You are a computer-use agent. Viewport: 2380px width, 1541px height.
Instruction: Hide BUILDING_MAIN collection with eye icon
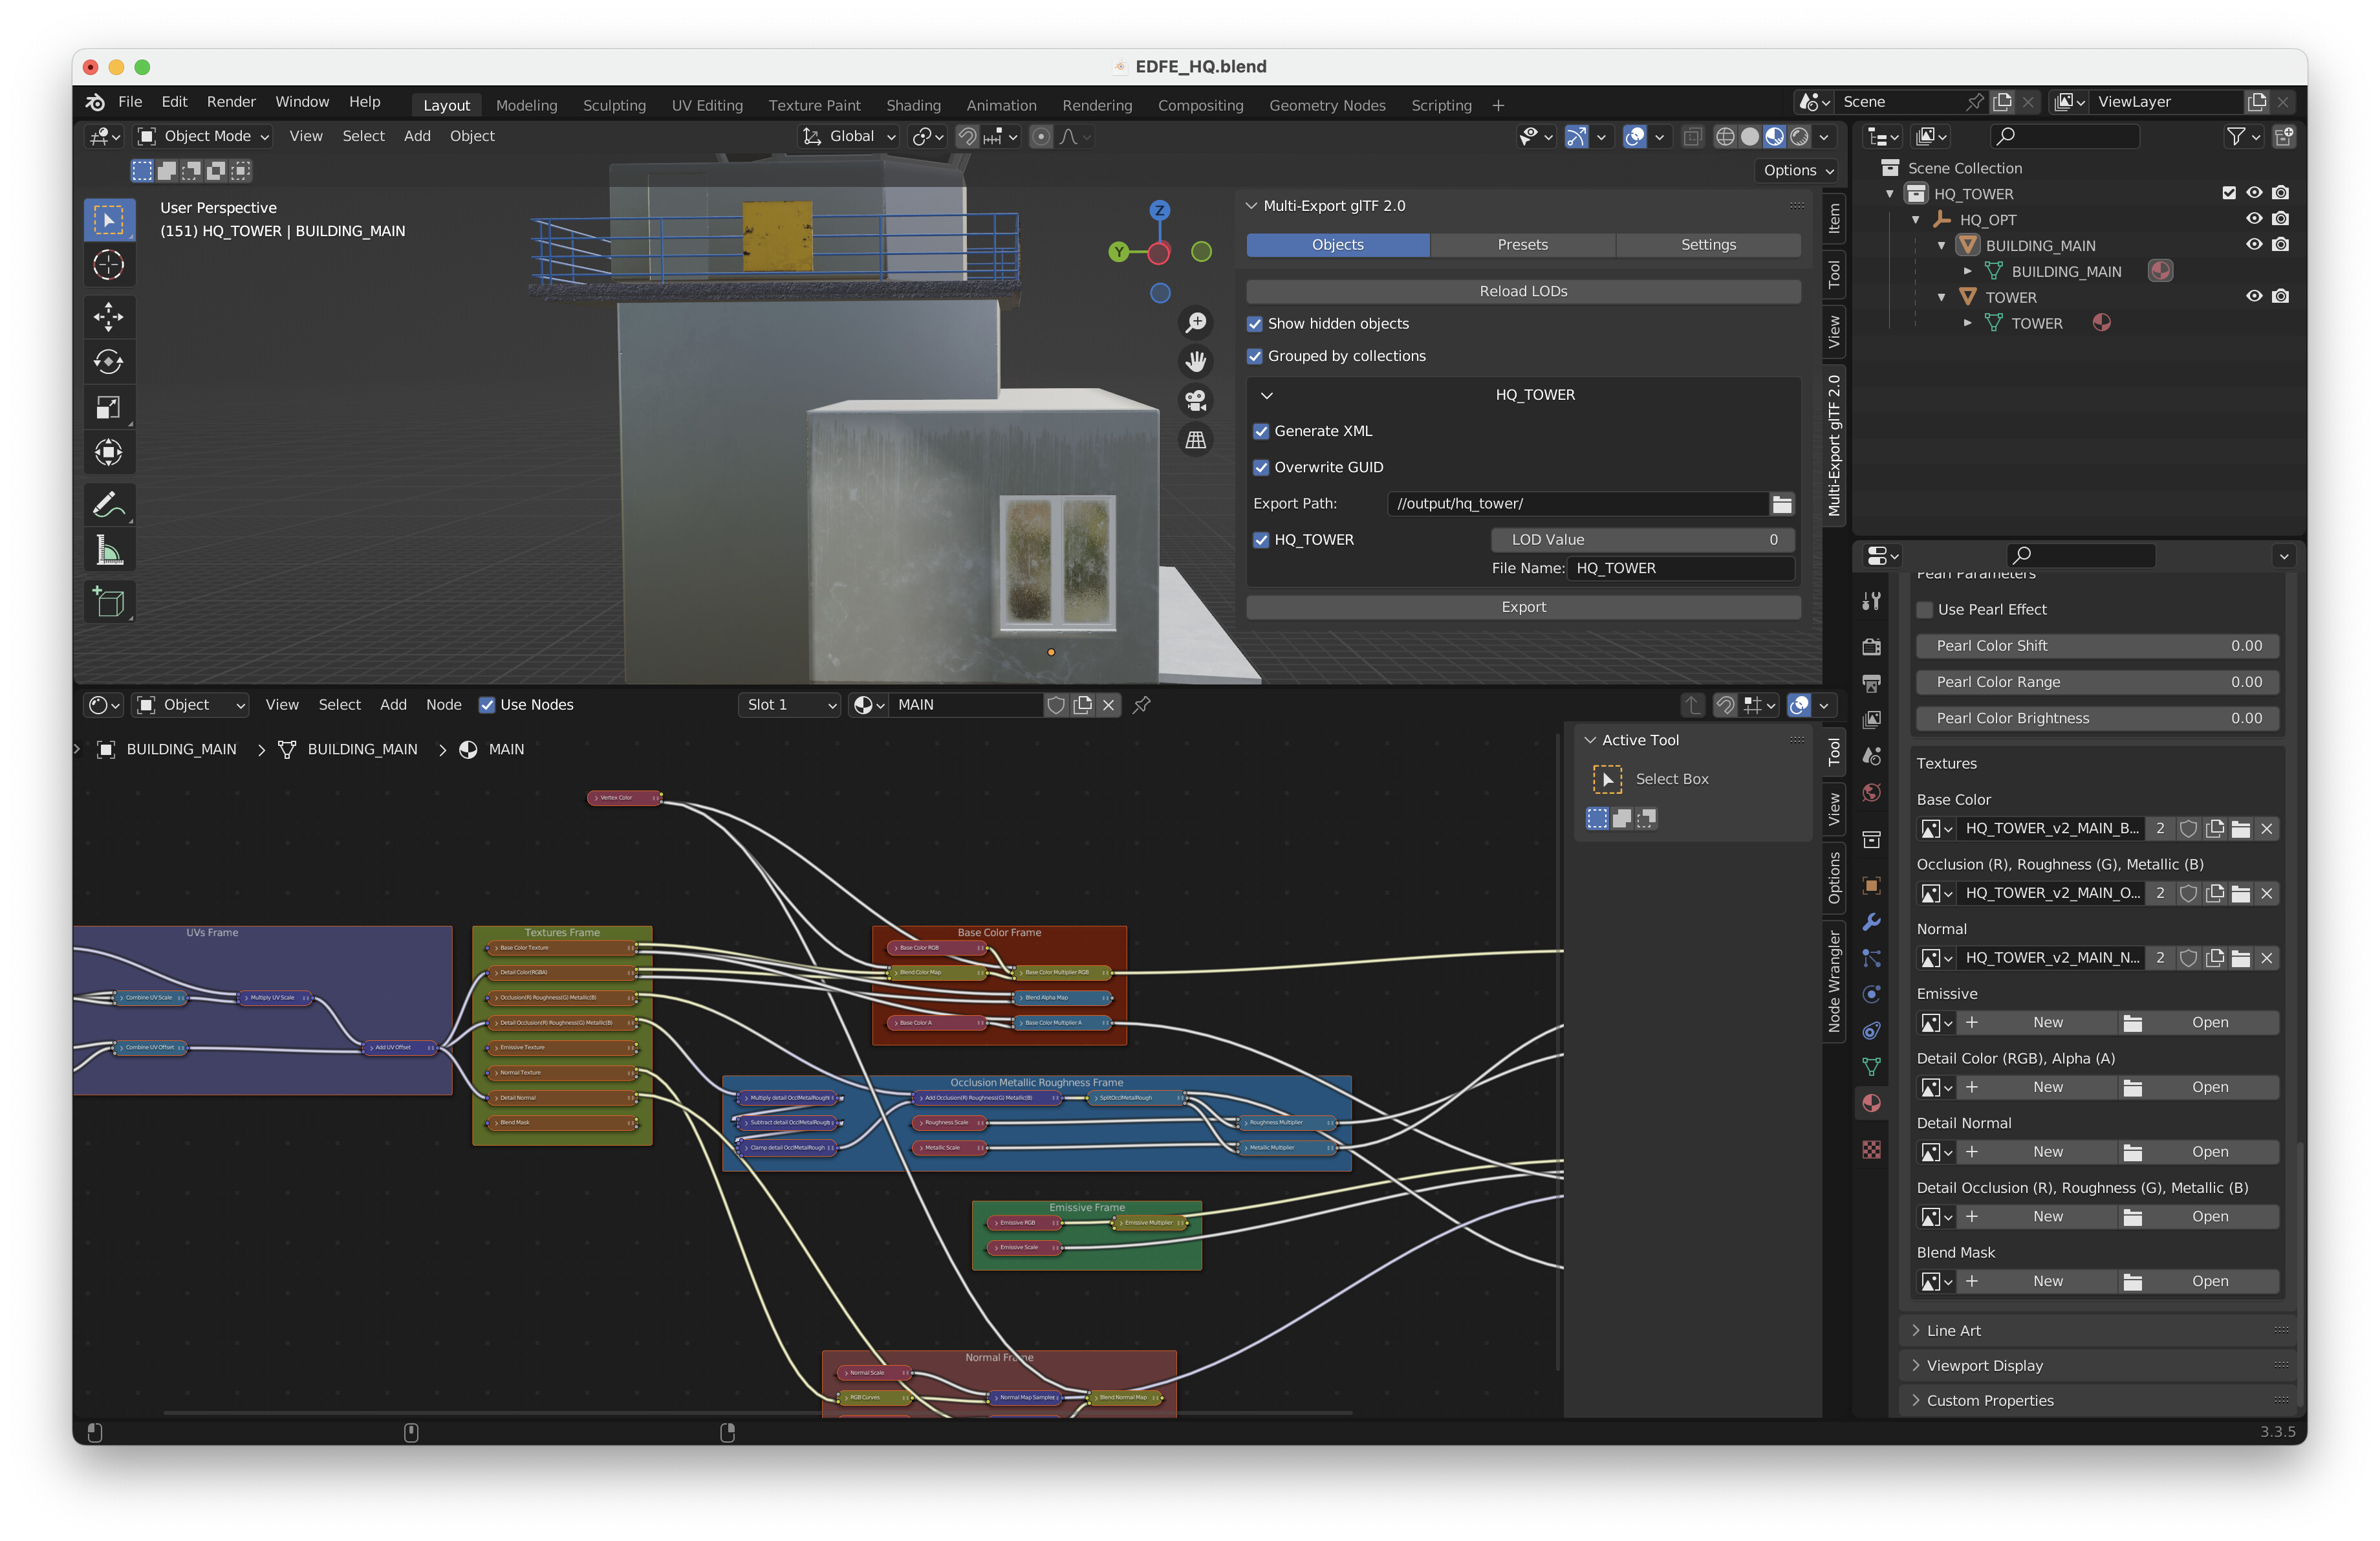2254,245
